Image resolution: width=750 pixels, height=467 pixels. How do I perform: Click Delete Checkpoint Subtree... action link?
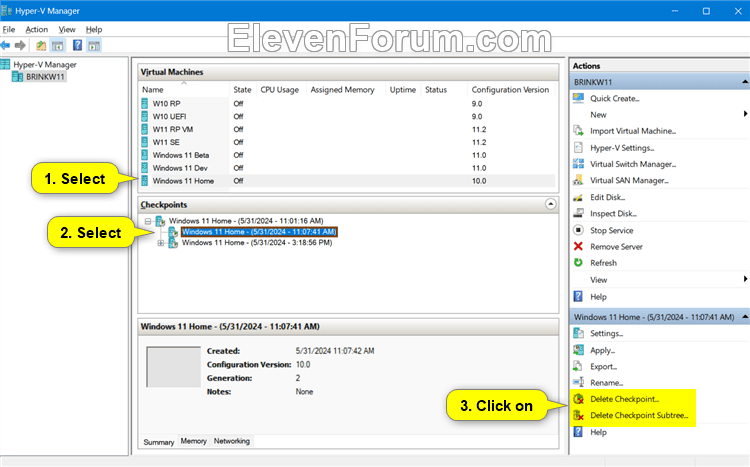pos(639,415)
